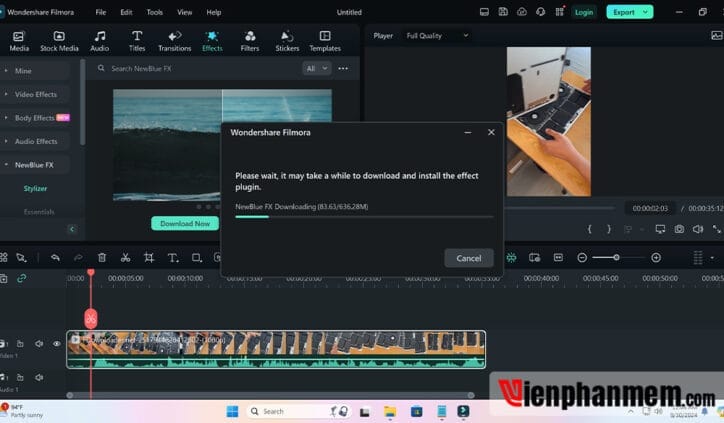Click the save project icon

503,12
